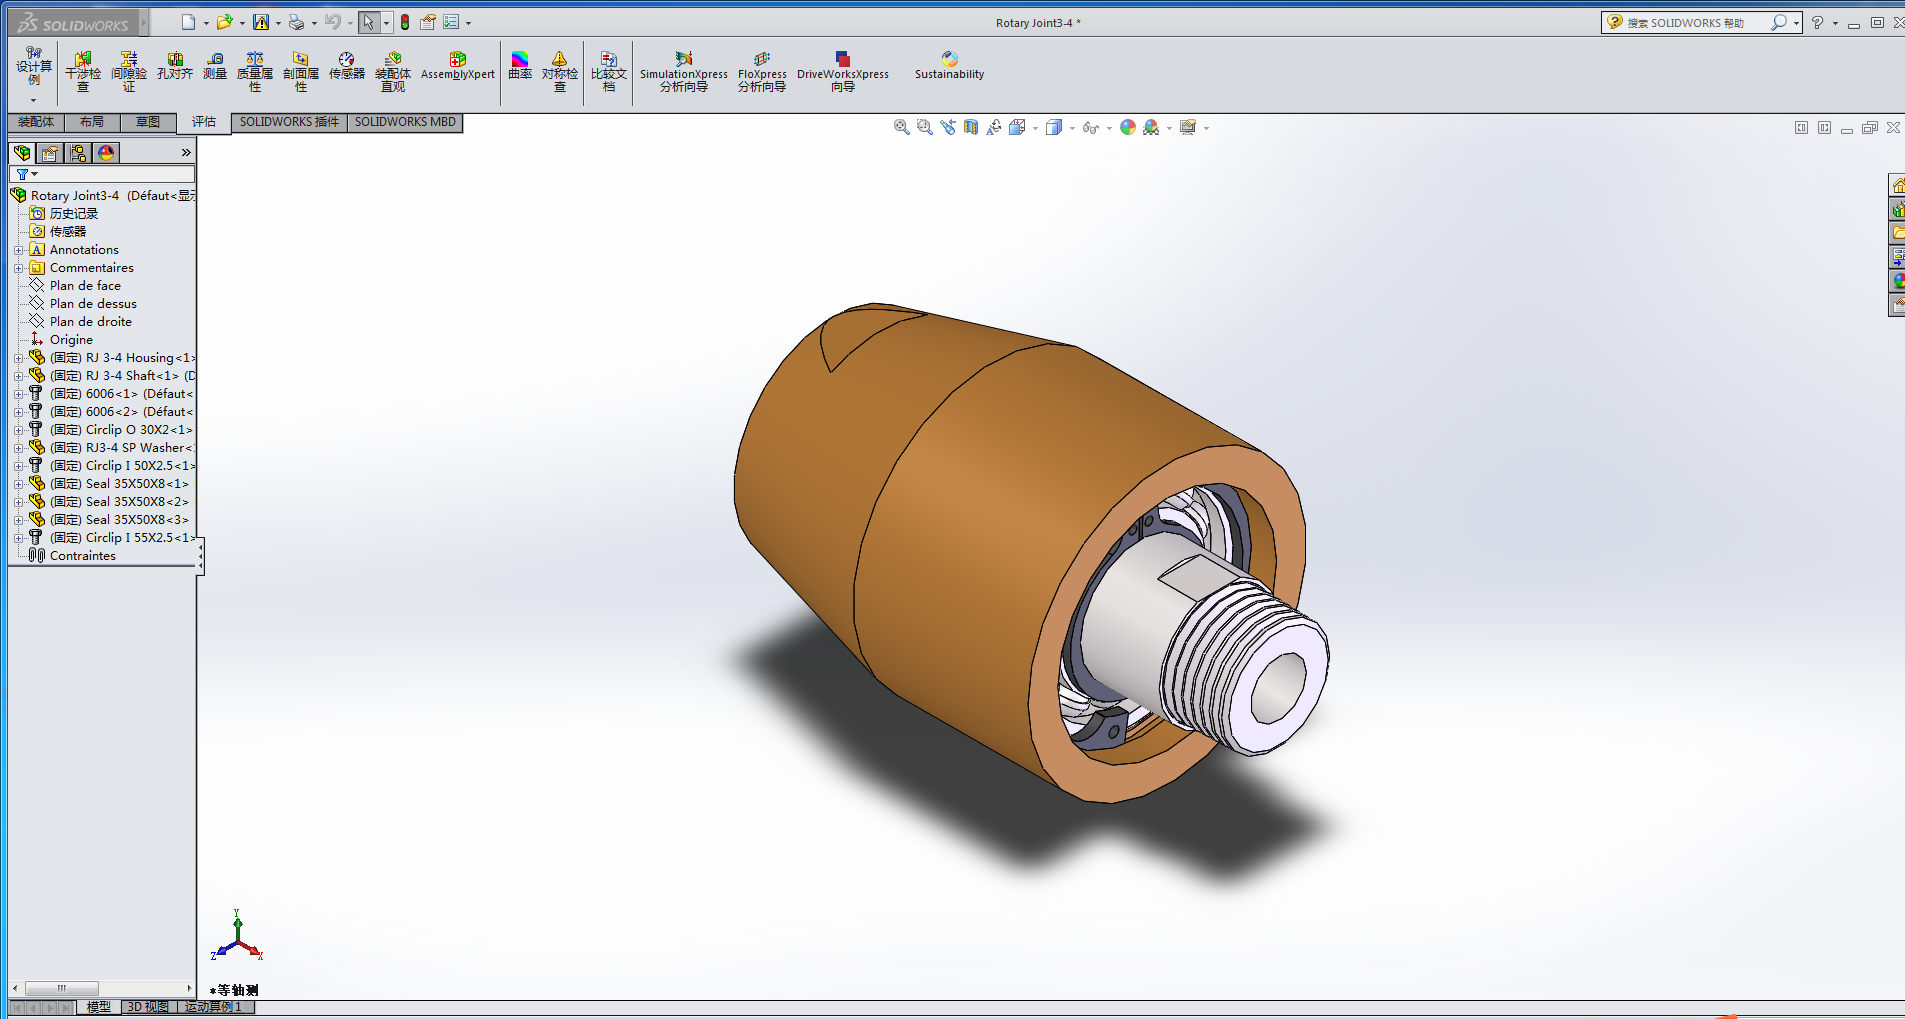Toggle the Select cursor tool

pyautogui.click(x=368, y=22)
